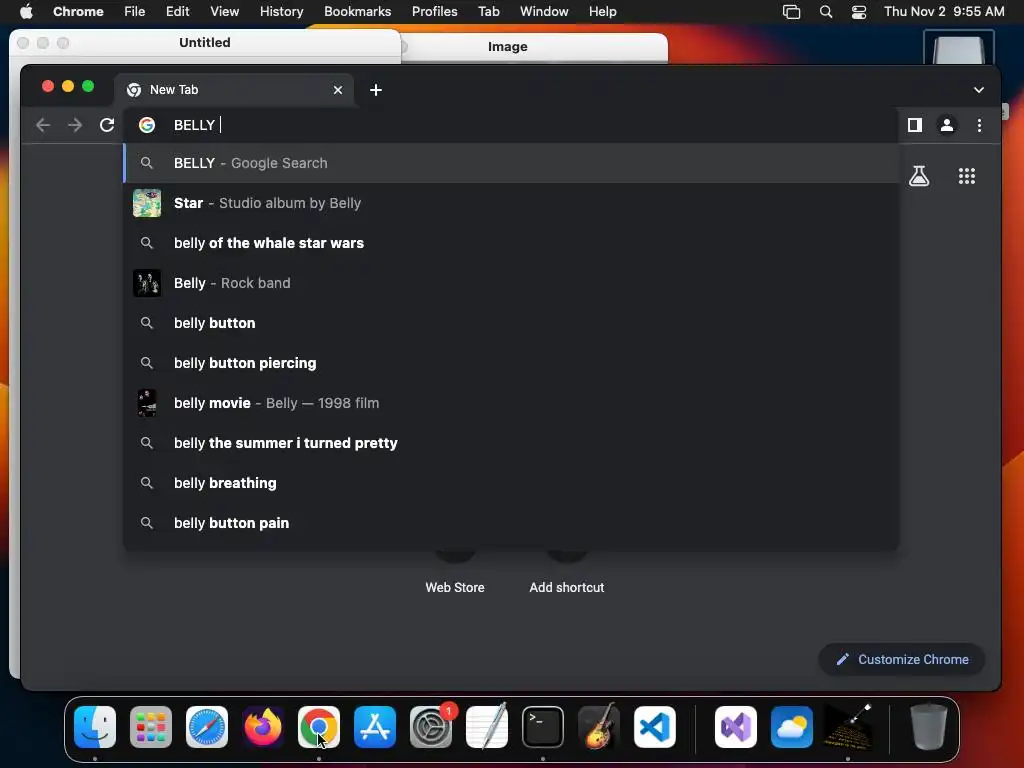This screenshot has height=768, width=1024.
Task: Close the New Tab tab
Action: click(x=338, y=89)
